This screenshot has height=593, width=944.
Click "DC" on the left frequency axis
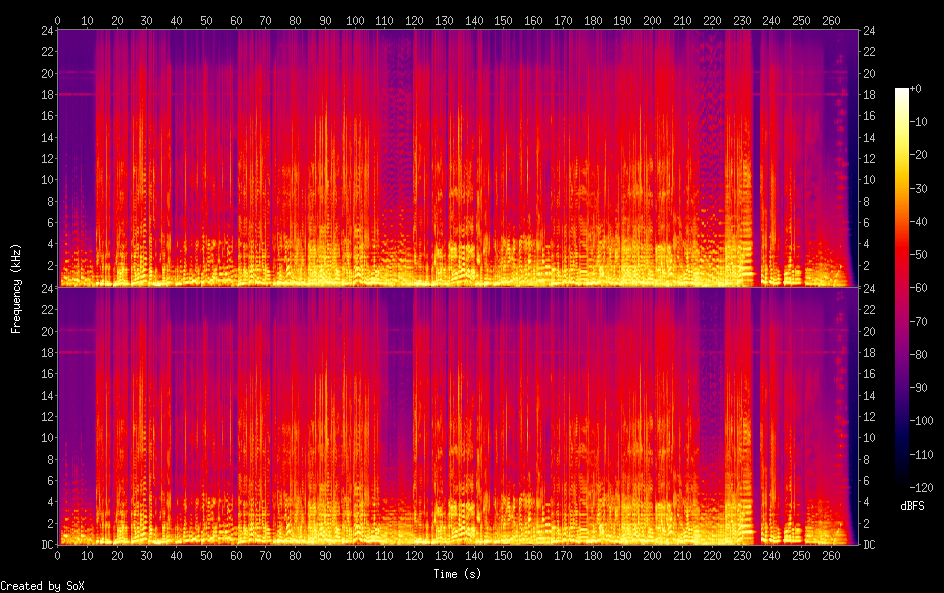[x=48, y=545]
